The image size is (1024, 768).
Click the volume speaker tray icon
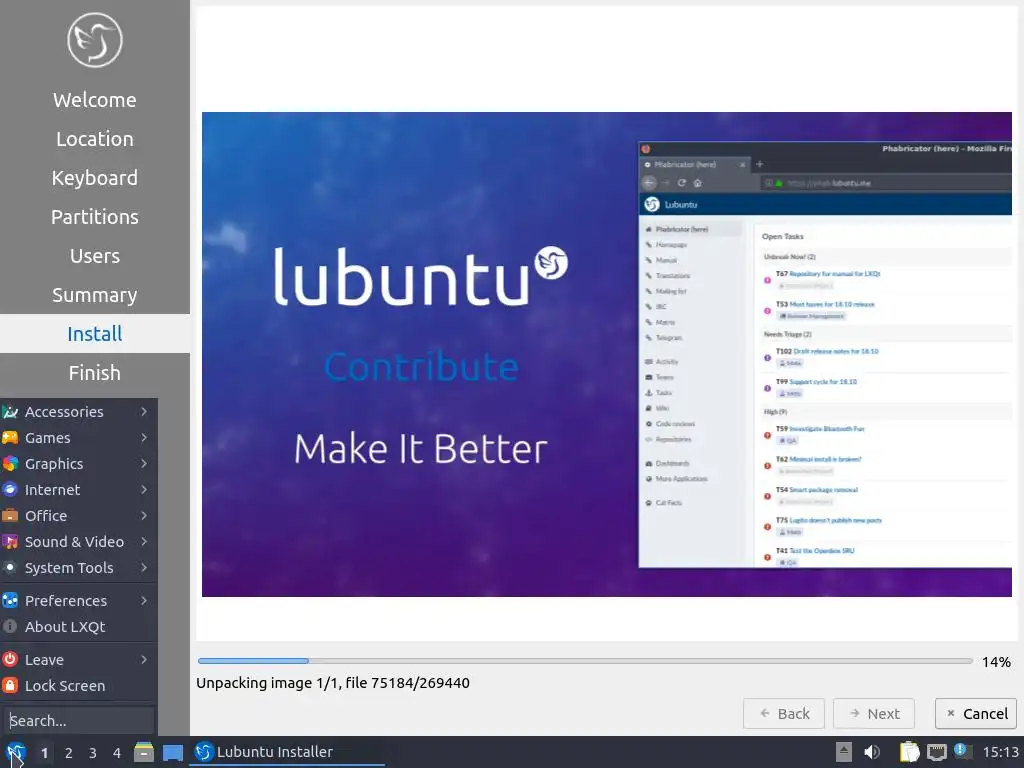(x=872, y=752)
